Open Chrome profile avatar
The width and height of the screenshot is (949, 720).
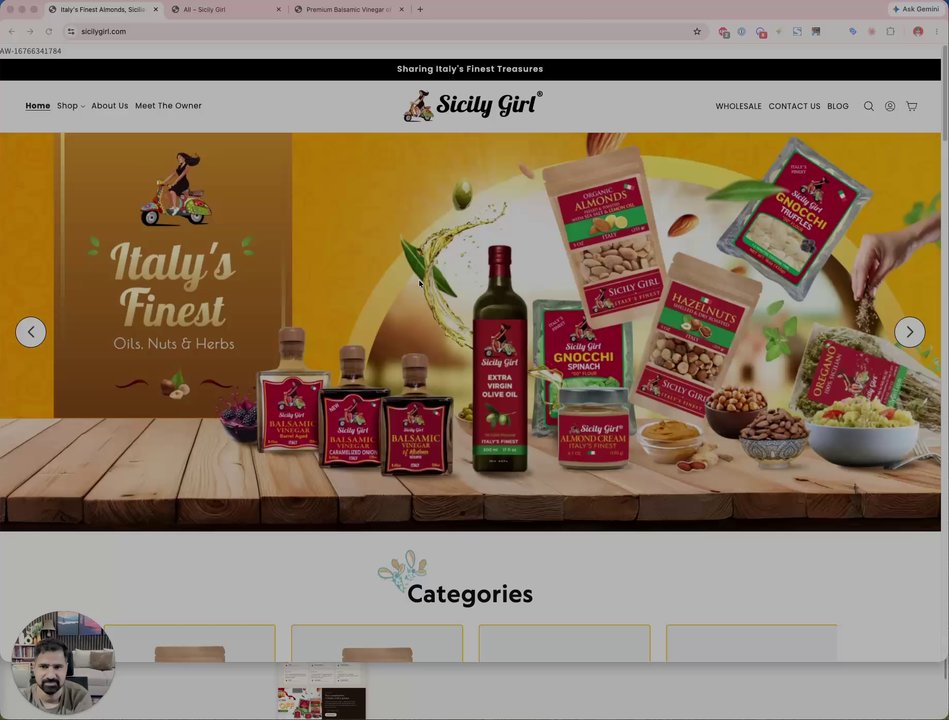[918, 31]
